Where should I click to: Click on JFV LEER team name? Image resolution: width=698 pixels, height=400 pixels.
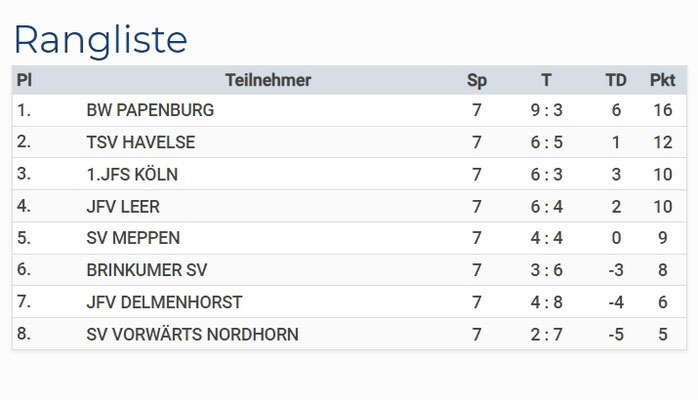pyautogui.click(x=123, y=206)
